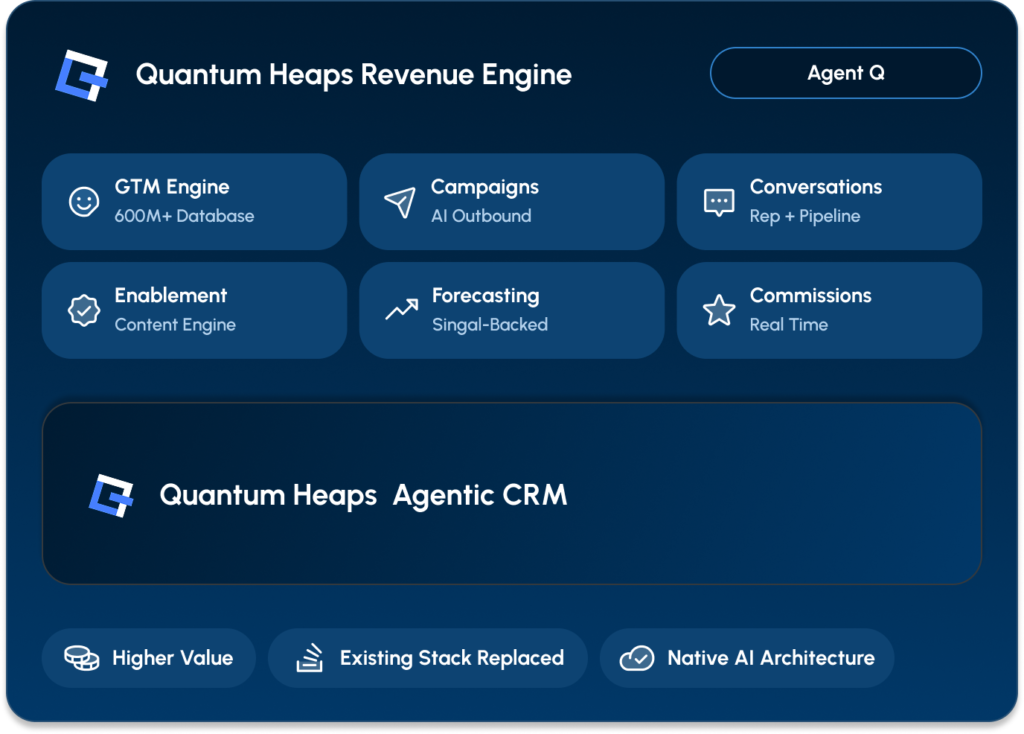Viewport: 1024px width, 734px height.
Task: Click the Conversations title
Action: click(x=816, y=187)
